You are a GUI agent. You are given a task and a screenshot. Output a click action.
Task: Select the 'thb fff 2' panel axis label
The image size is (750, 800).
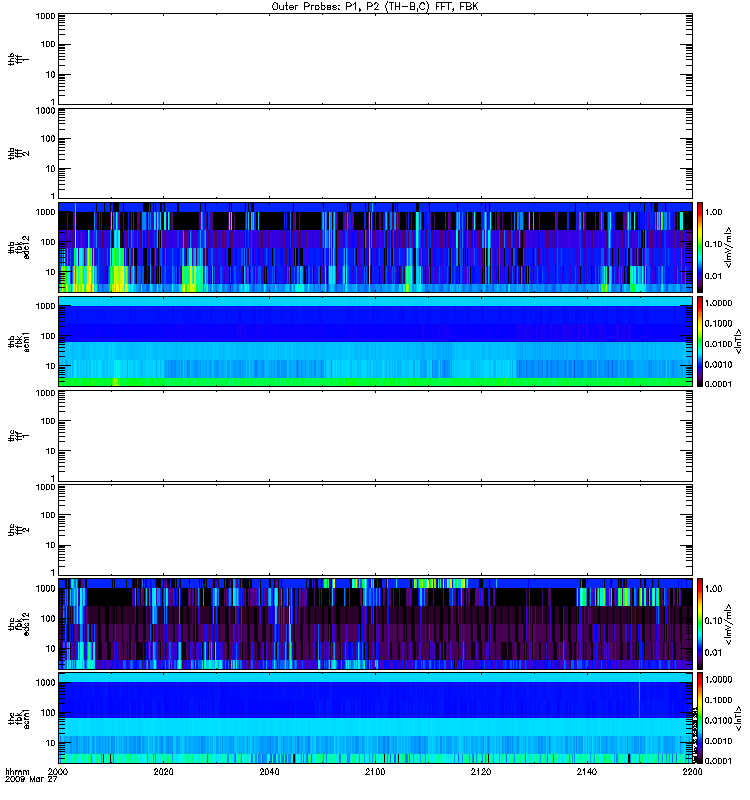pyautogui.click(x=18, y=154)
